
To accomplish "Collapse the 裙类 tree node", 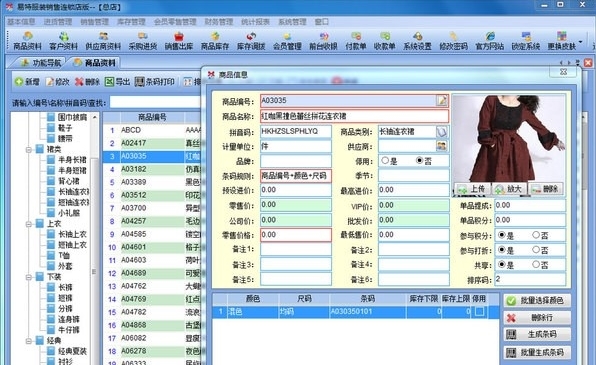I will [29, 149].
